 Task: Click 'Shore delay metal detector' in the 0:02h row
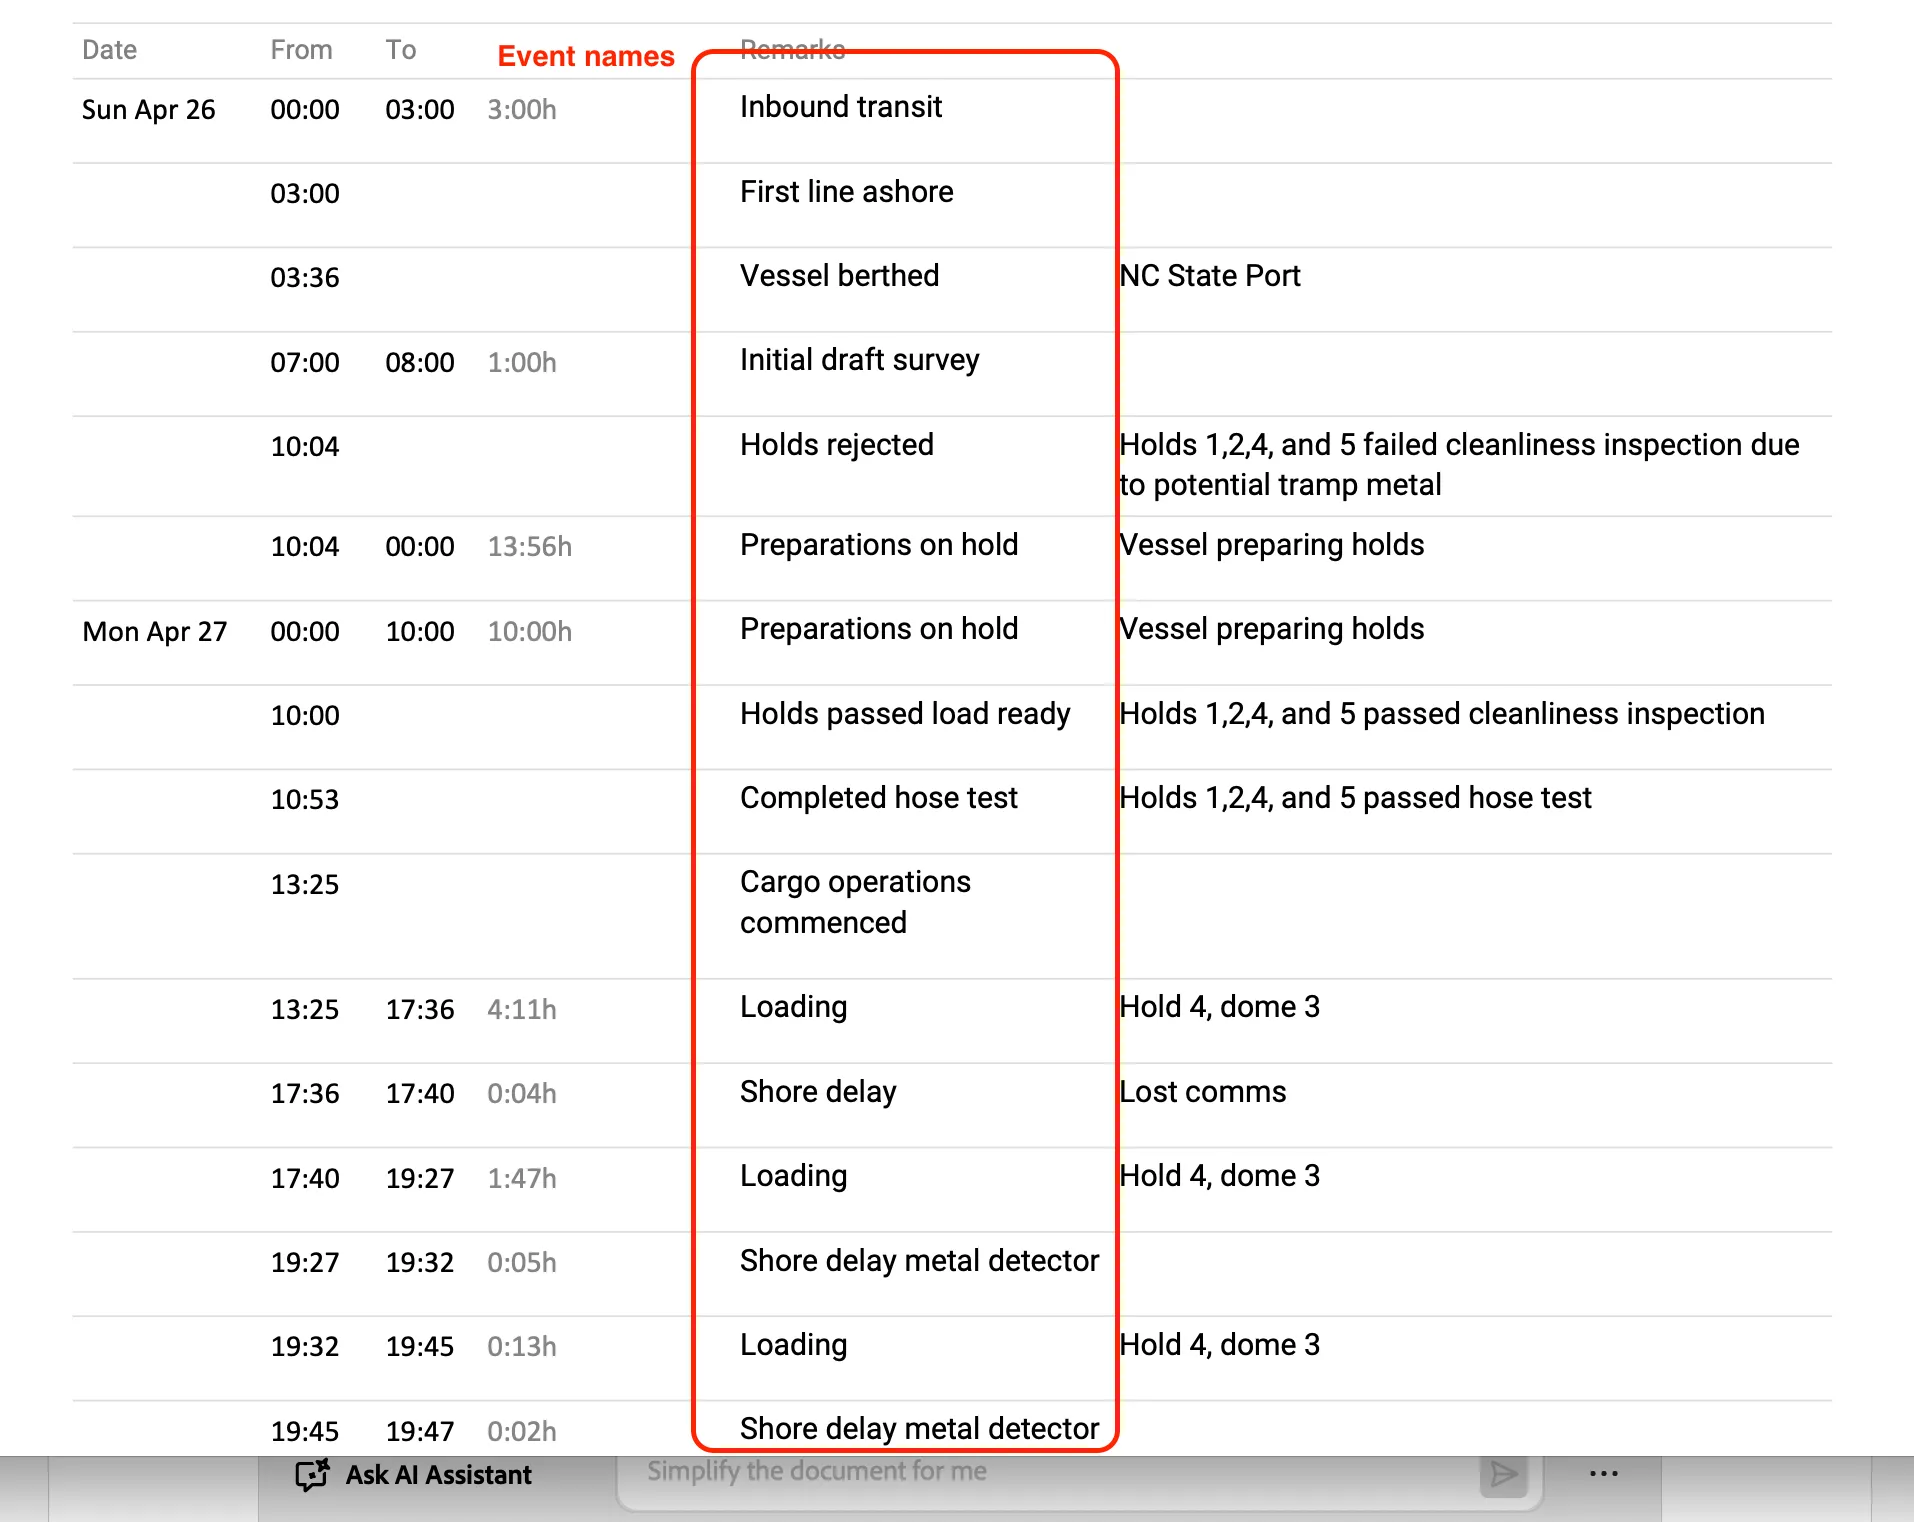coord(919,1429)
